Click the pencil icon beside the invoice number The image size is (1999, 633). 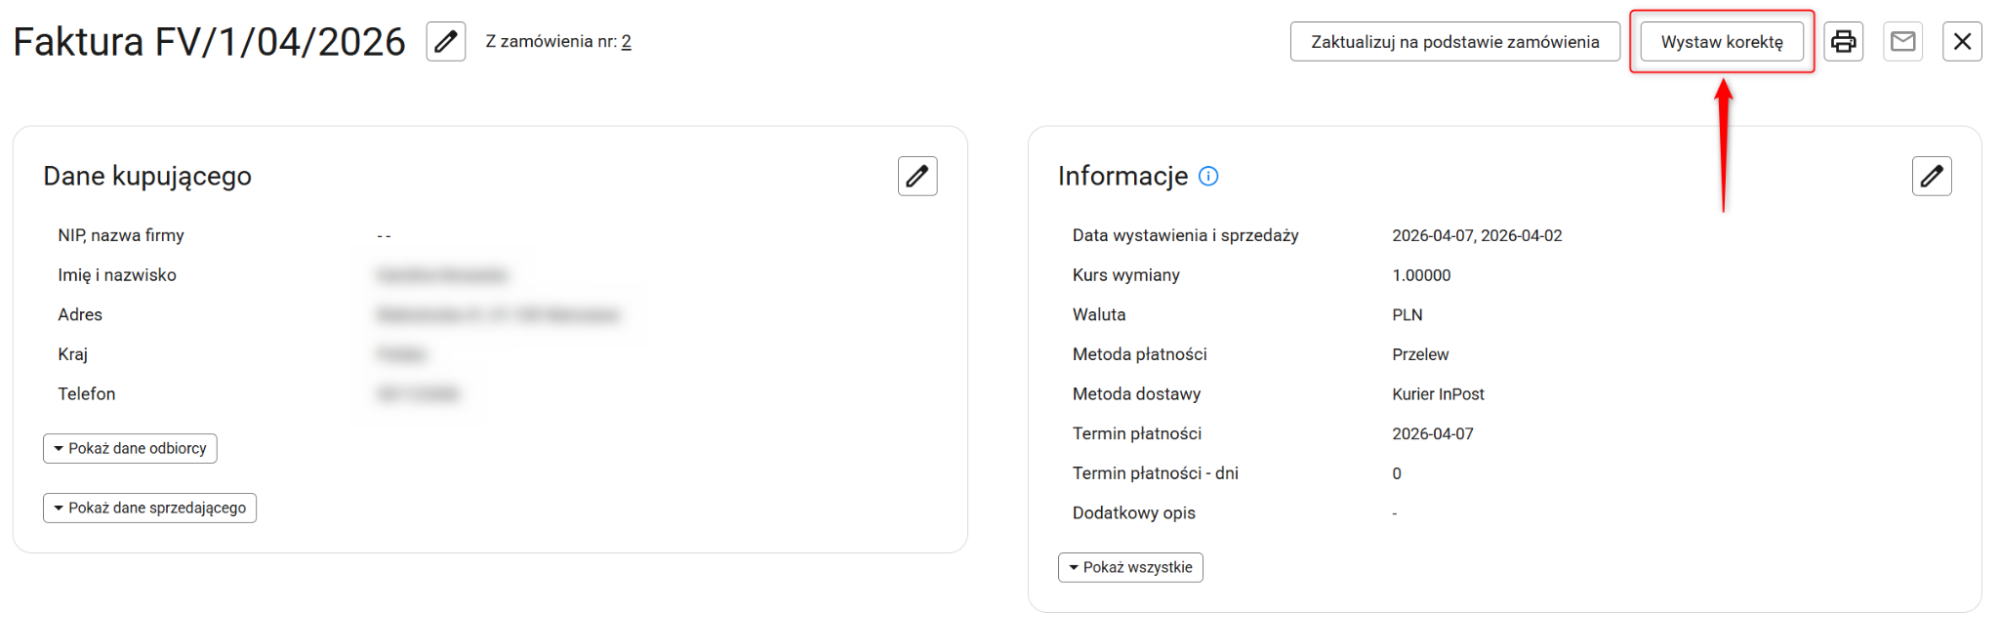point(446,42)
